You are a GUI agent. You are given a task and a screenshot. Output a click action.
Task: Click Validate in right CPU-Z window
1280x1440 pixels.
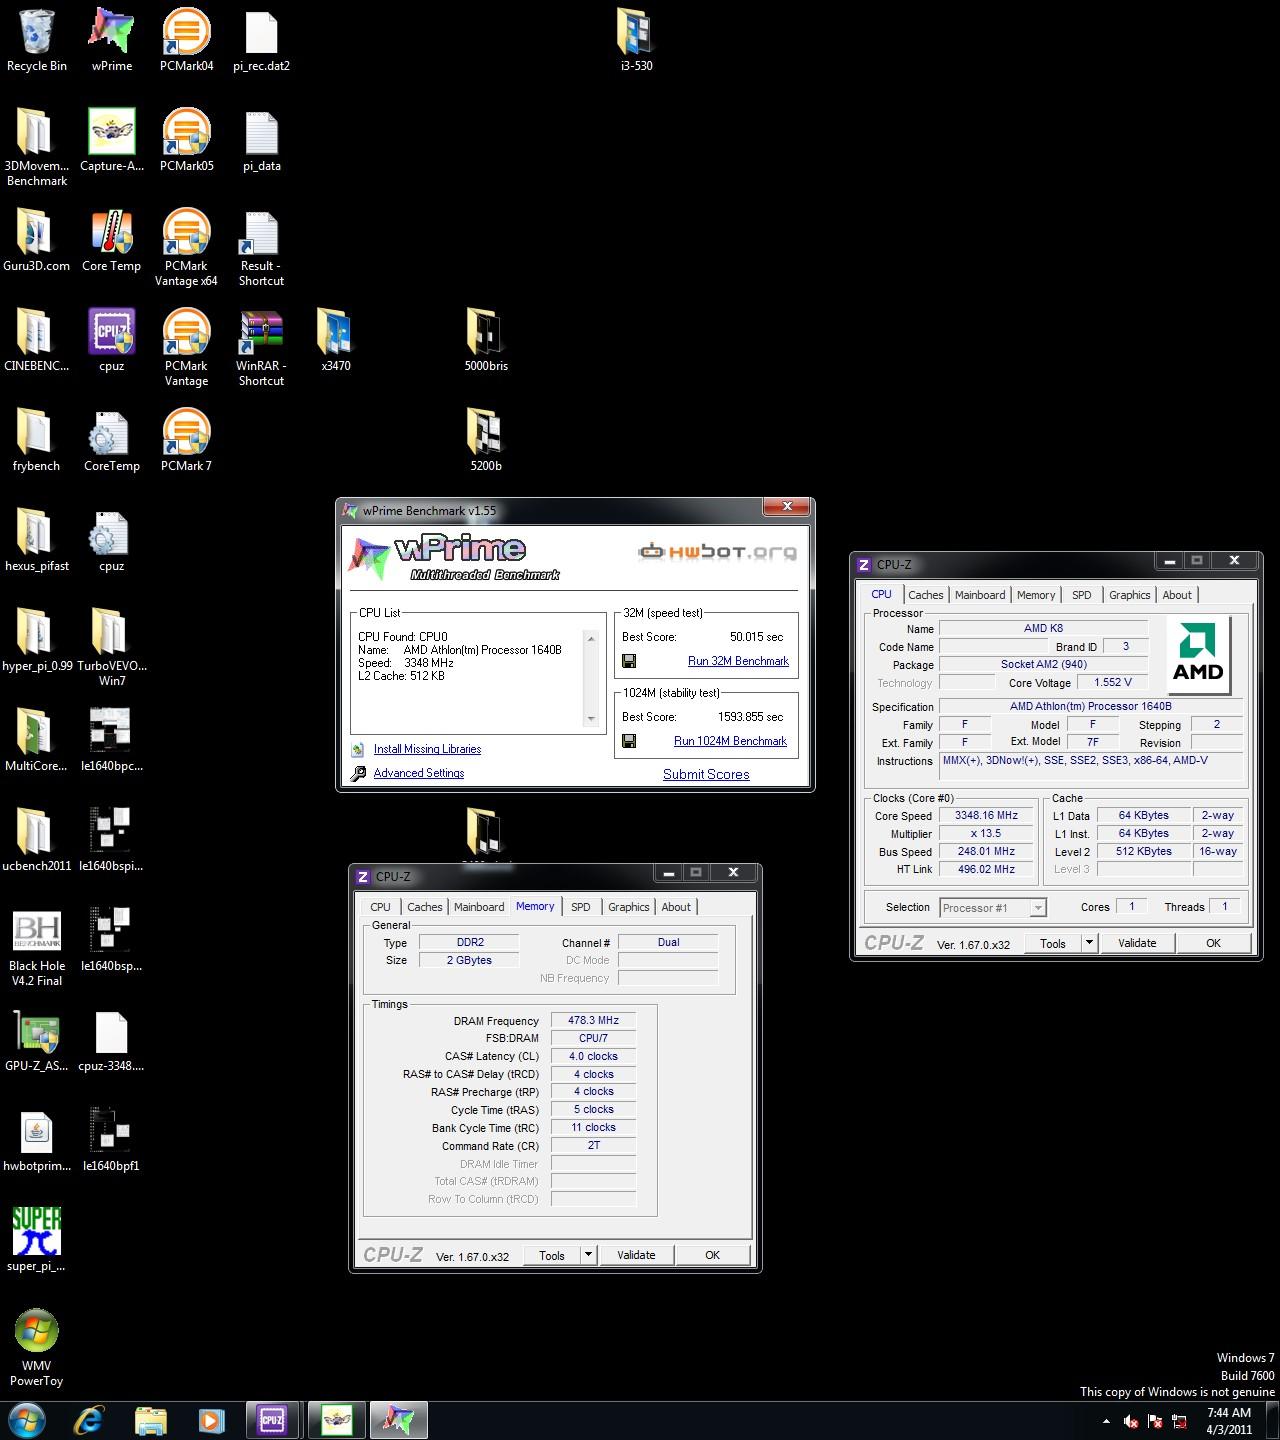coord(1137,943)
